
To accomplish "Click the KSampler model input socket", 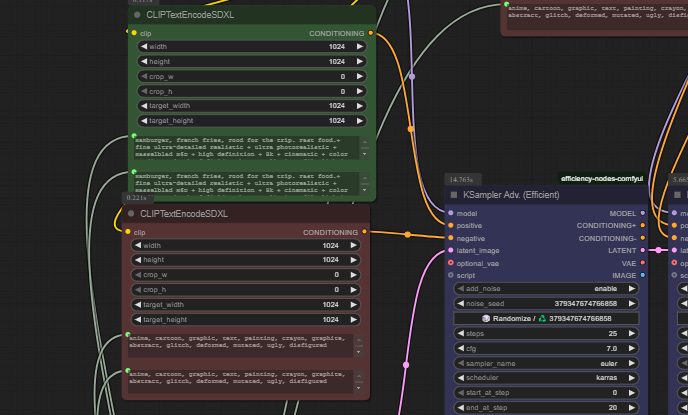I will 451,213.
